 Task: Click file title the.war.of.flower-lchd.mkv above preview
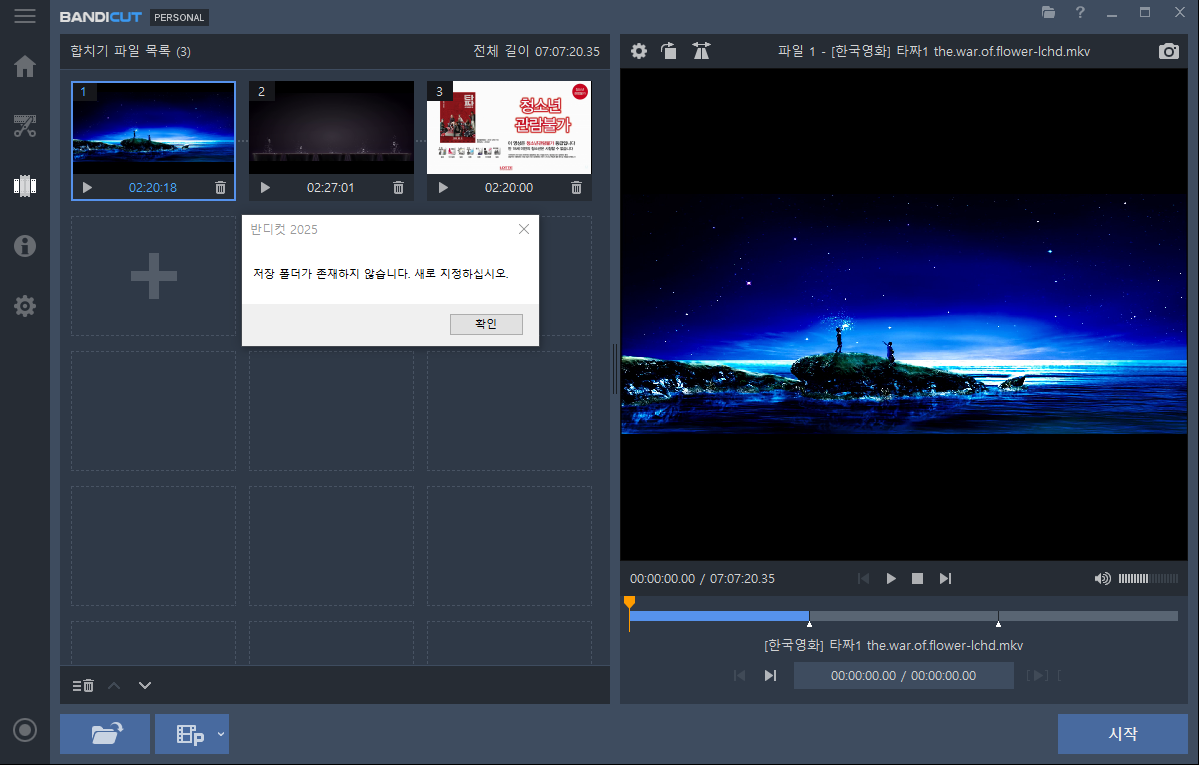coord(934,51)
